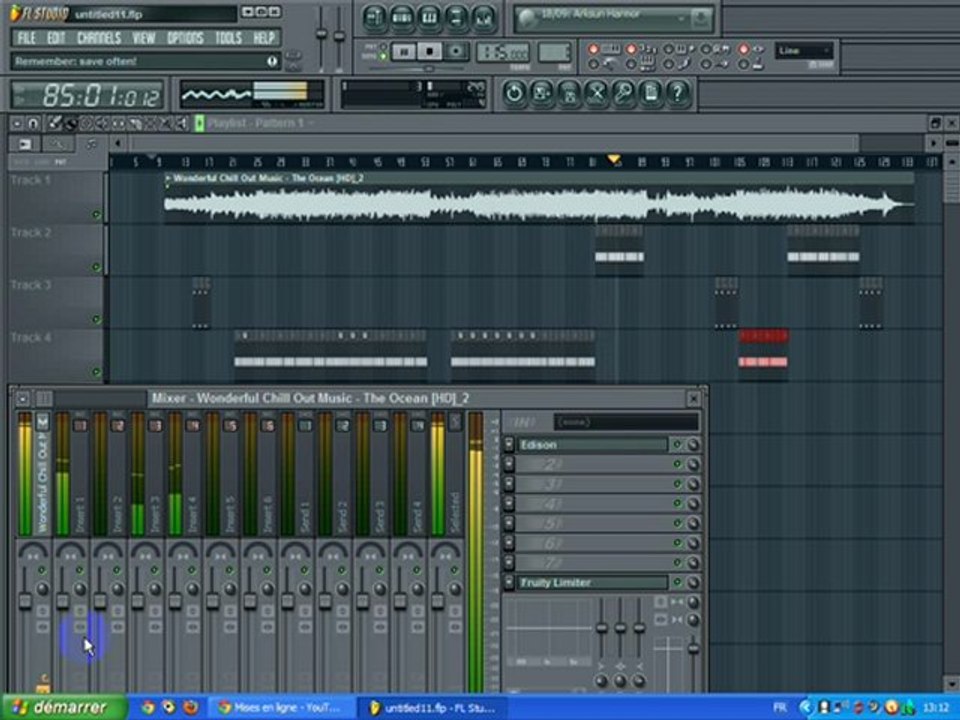Open the piano roll view icon

[x=429, y=18]
